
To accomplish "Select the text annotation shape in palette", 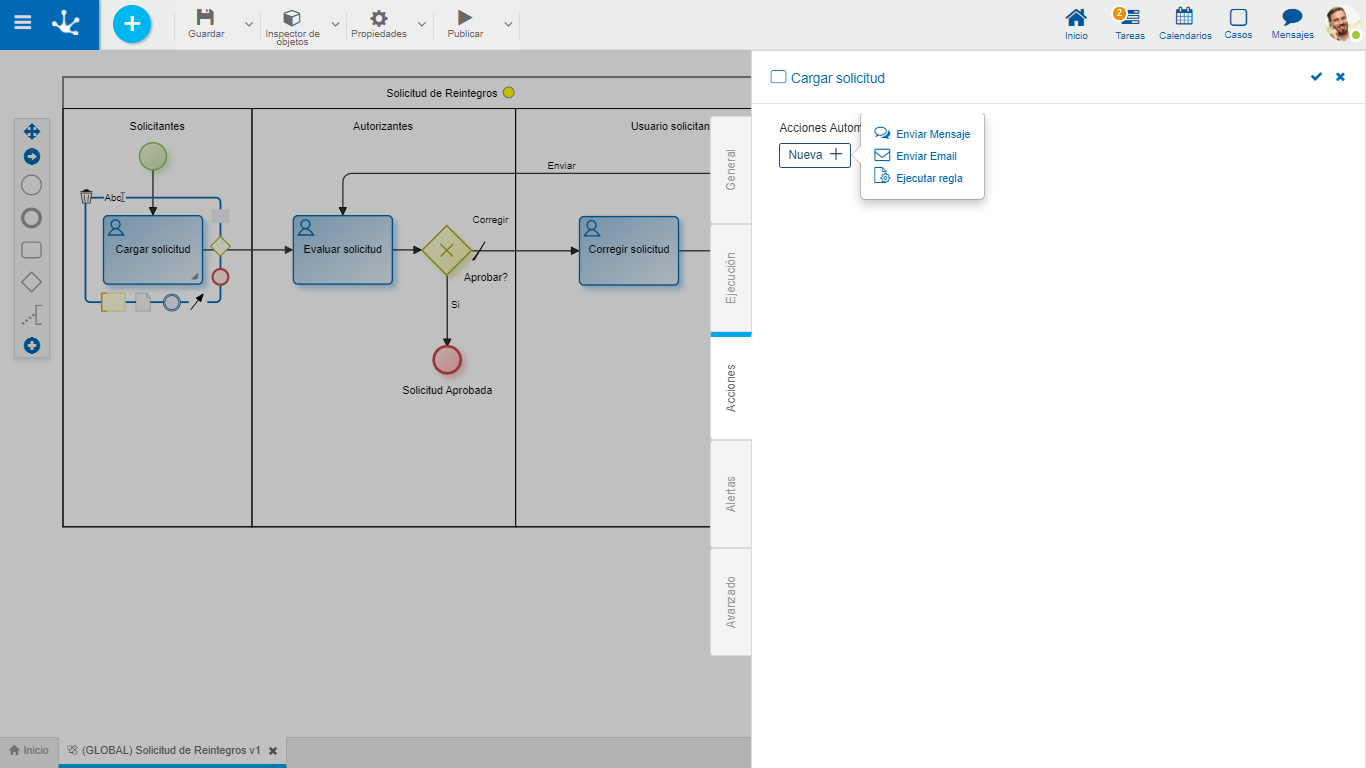I will (x=32, y=317).
